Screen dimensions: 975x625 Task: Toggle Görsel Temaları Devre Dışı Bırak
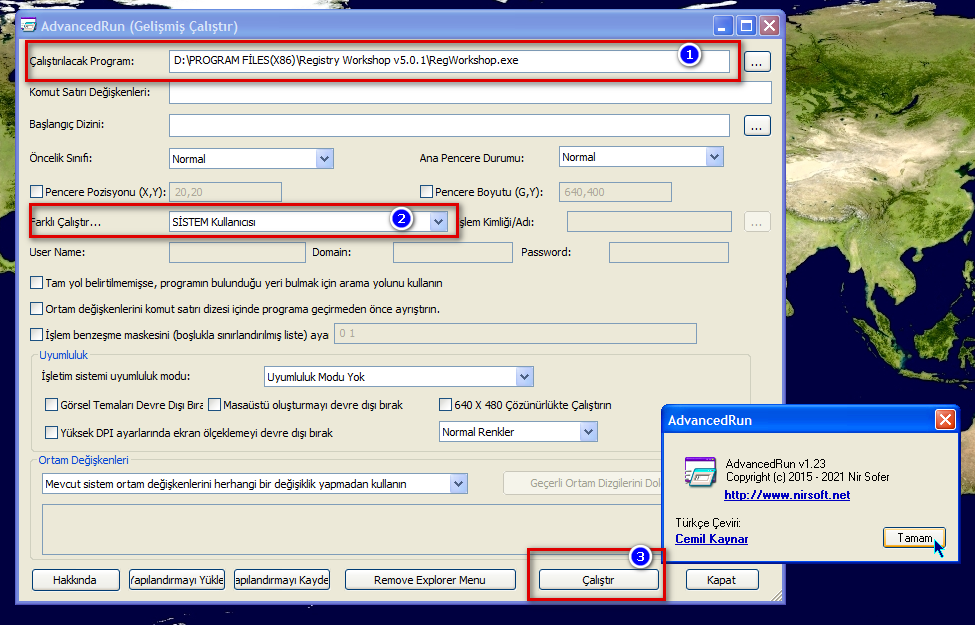52,405
